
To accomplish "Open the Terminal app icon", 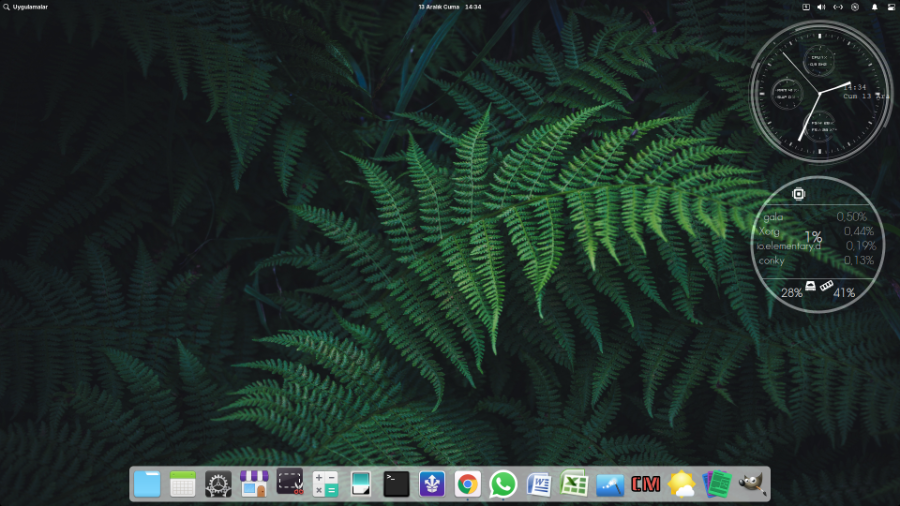I will point(396,484).
